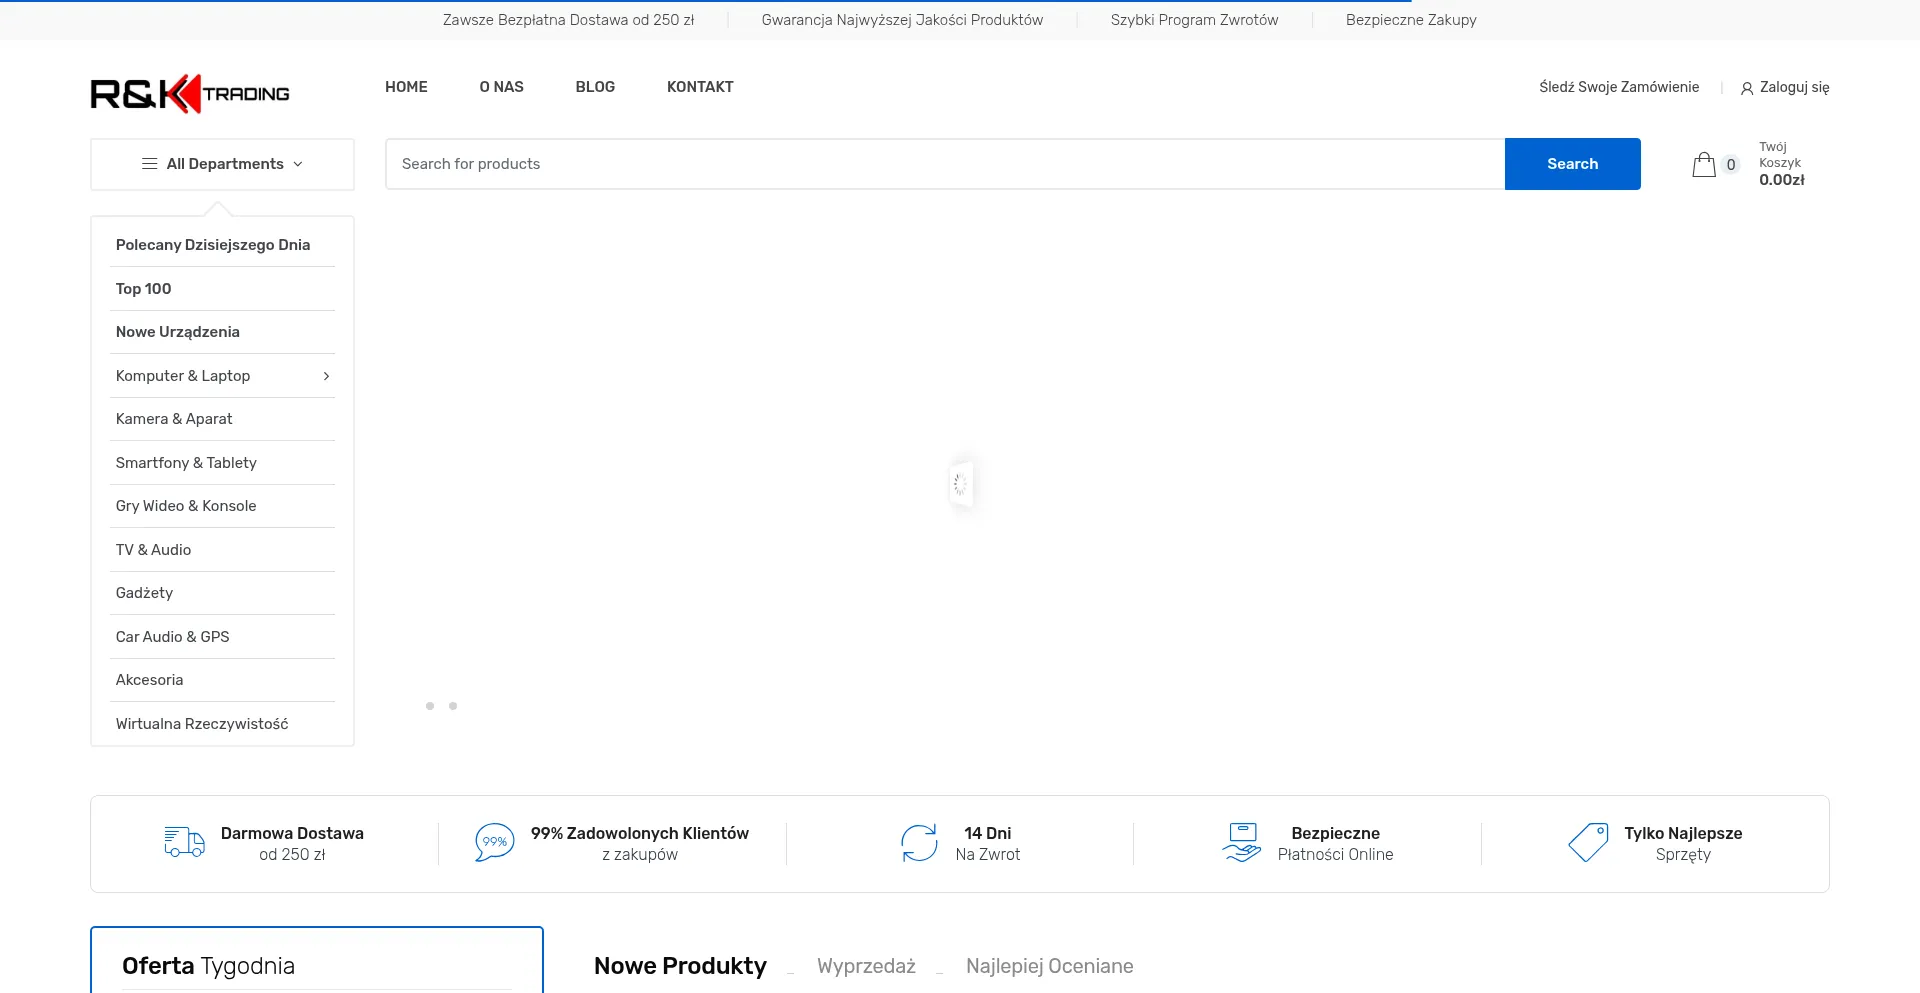Click the 14-day return arrows icon
The width and height of the screenshot is (1920, 993).
[x=919, y=843]
